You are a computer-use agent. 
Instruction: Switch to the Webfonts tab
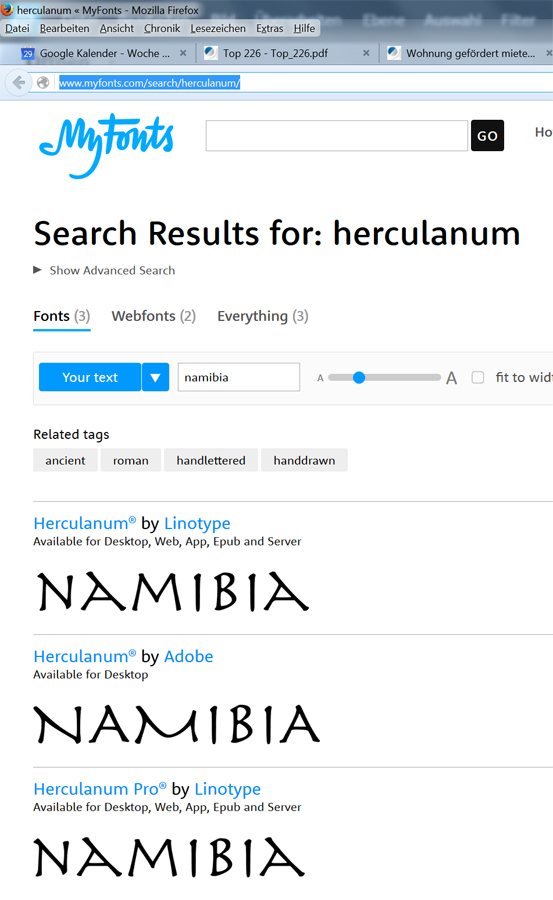(153, 316)
